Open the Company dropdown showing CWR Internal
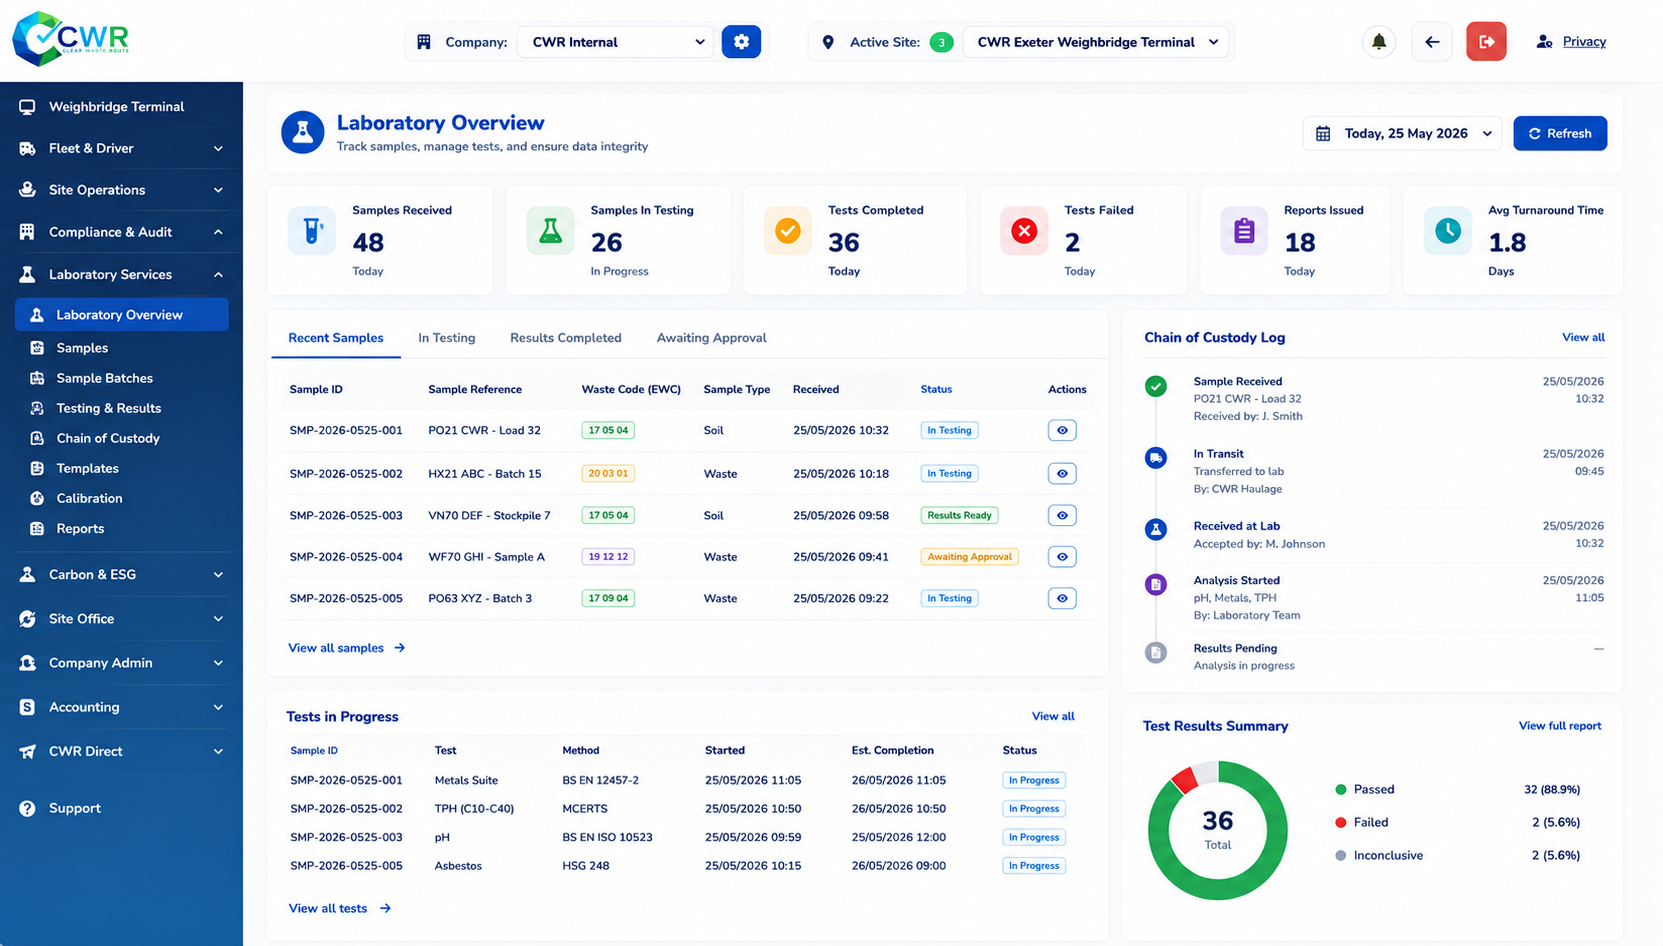This screenshot has height=946, width=1663. tap(616, 42)
